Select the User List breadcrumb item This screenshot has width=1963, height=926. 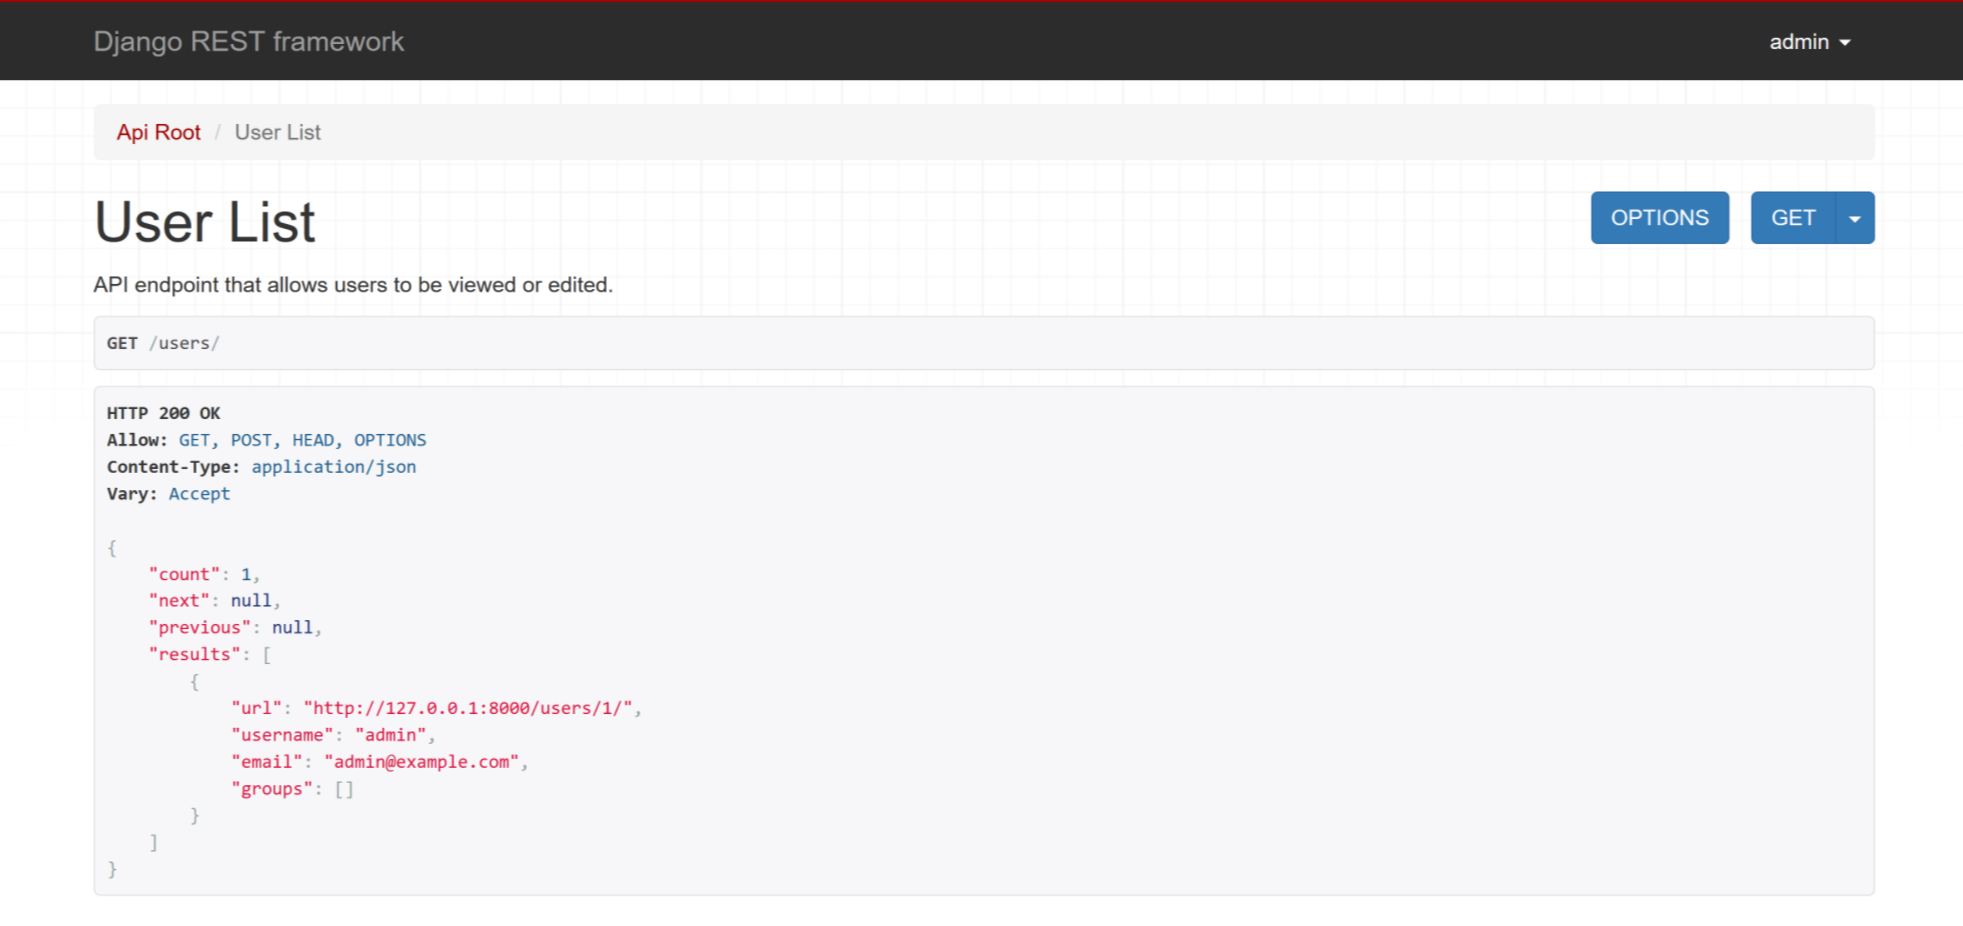278,132
